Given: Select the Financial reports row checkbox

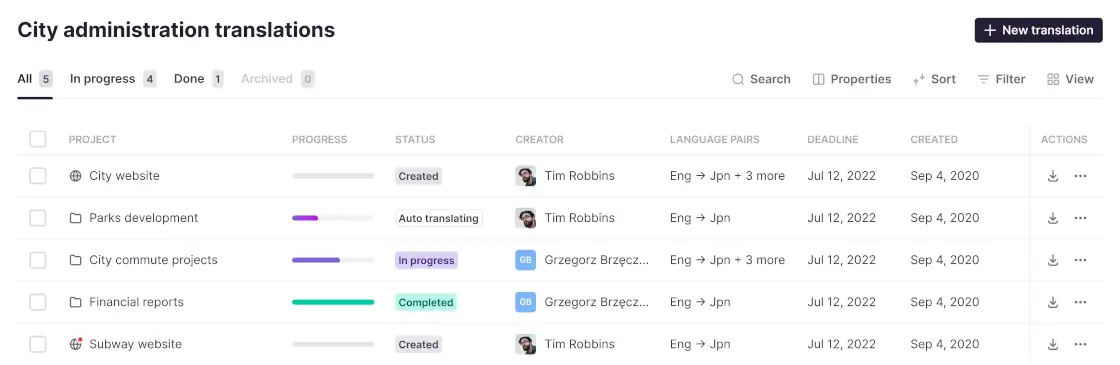Looking at the screenshot, I should pyautogui.click(x=38, y=302).
